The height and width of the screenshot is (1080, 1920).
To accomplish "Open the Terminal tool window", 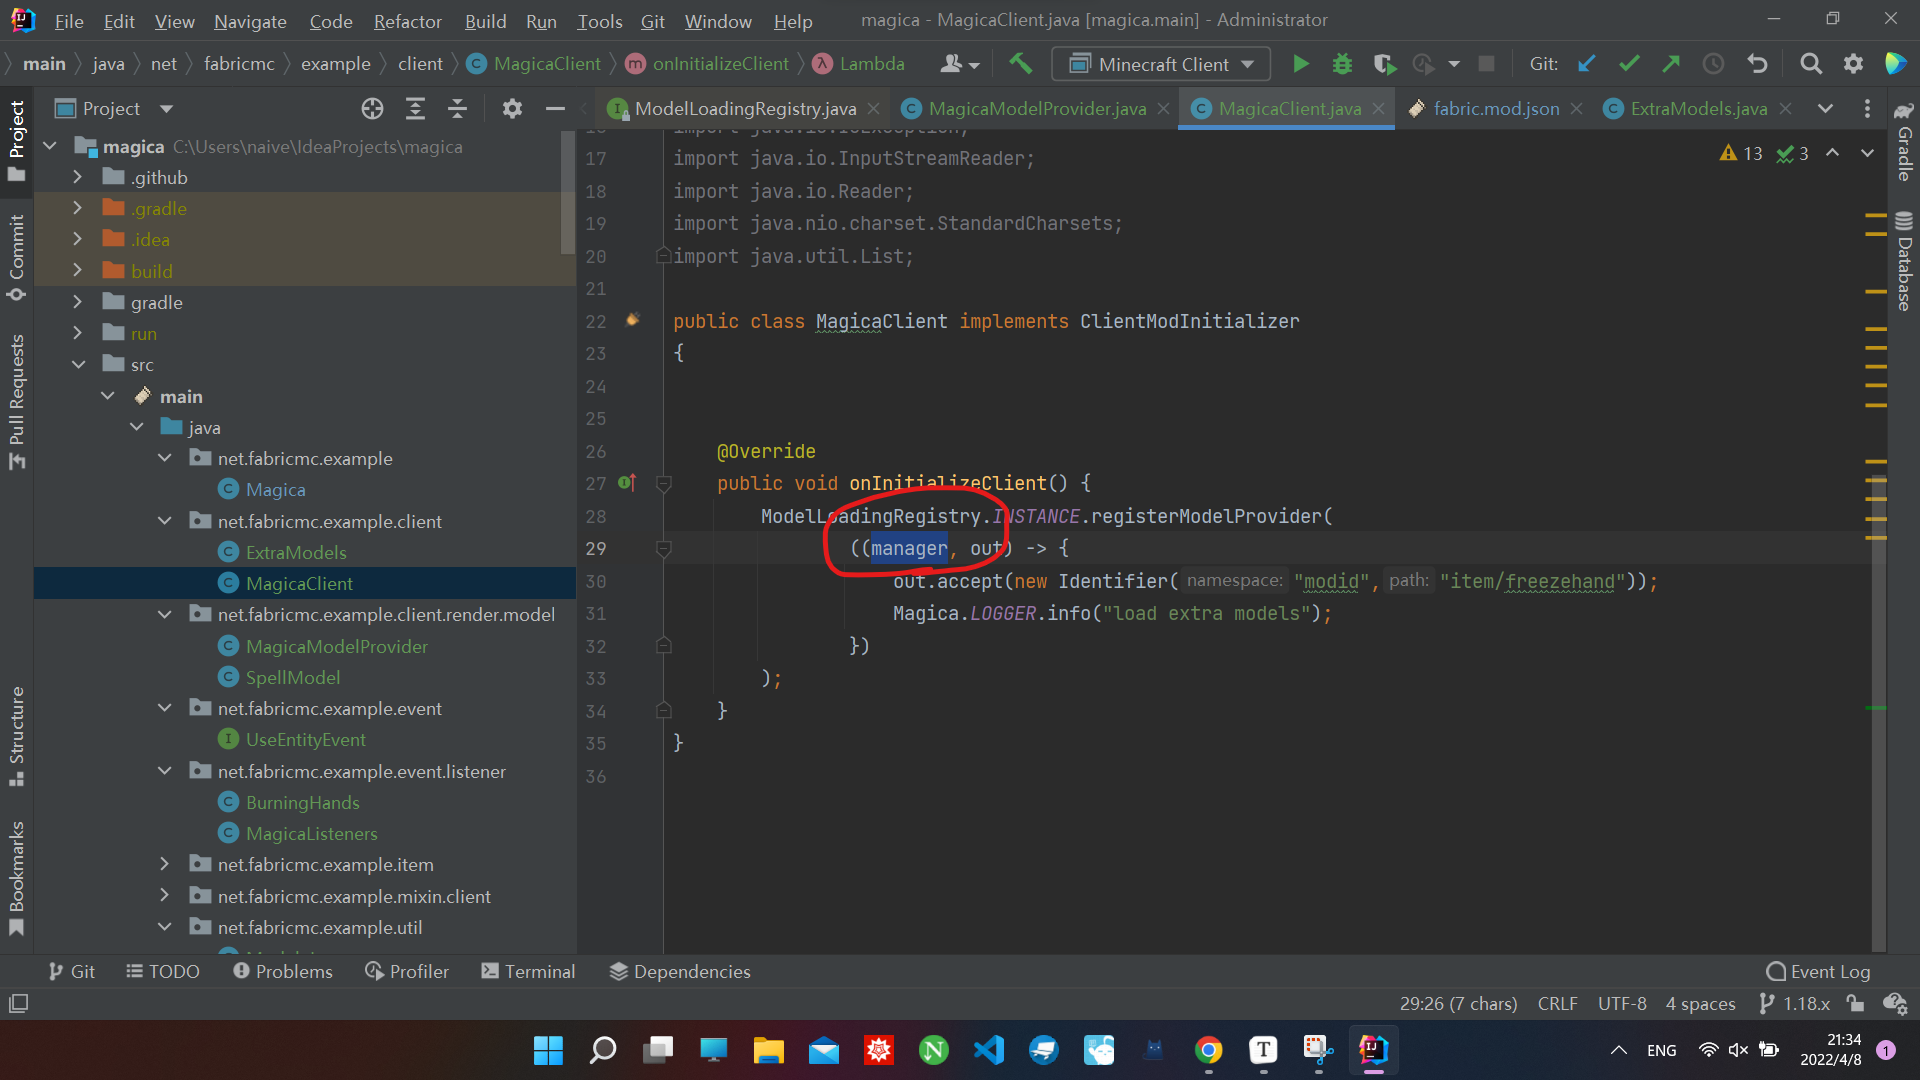I will tap(528, 971).
